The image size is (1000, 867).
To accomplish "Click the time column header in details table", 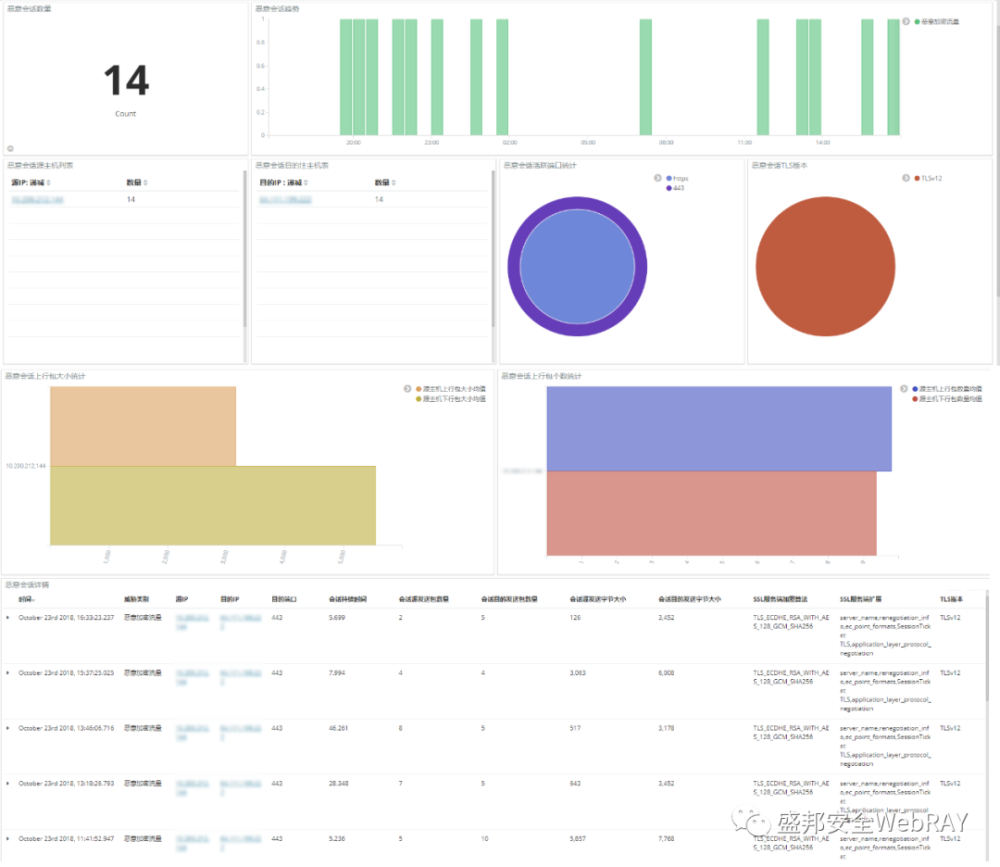I will point(26,599).
